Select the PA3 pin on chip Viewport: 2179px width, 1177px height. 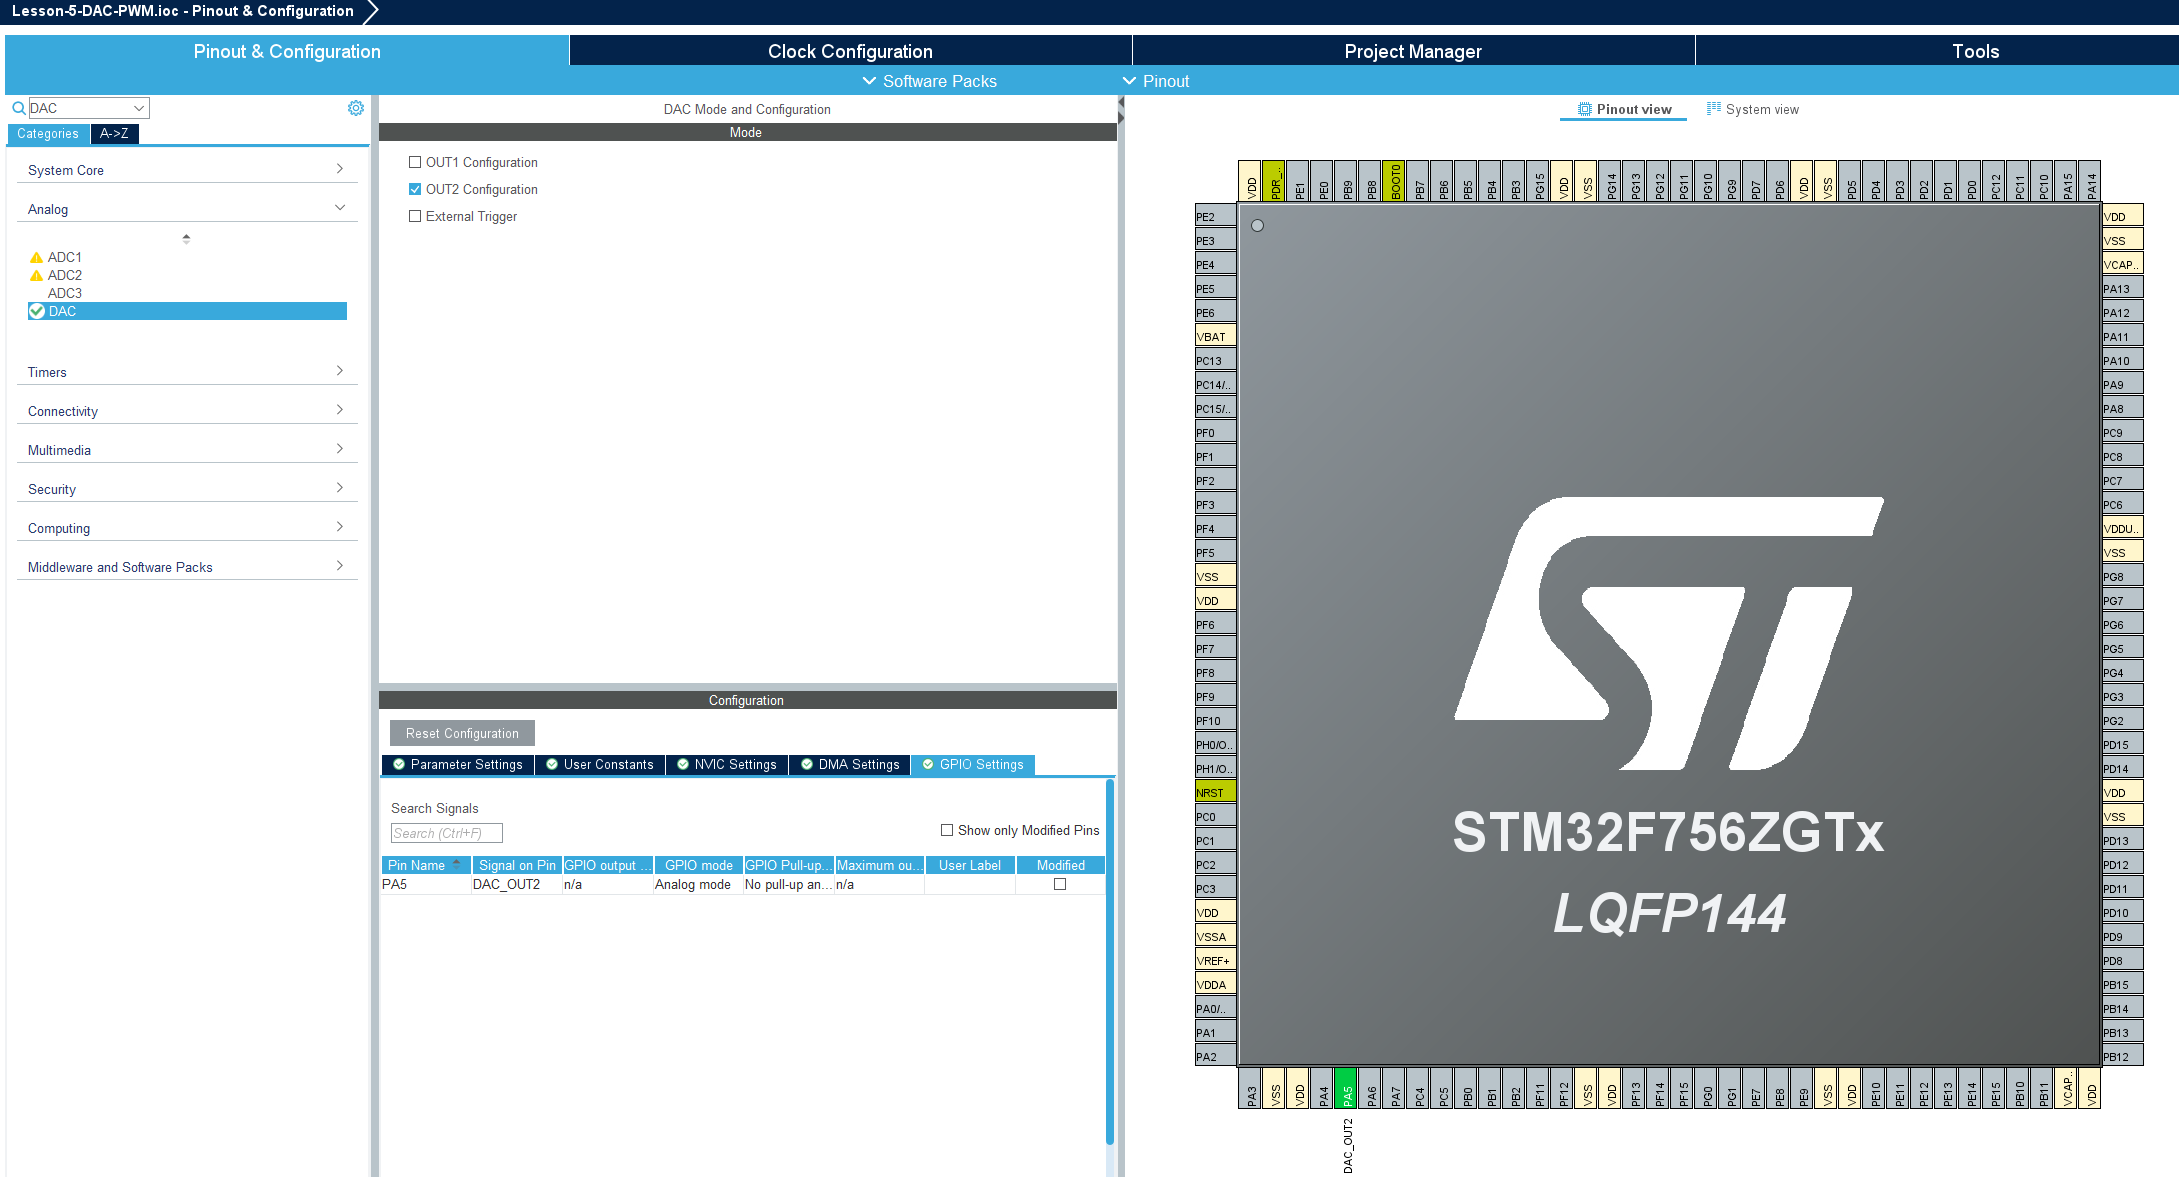[1251, 1088]
